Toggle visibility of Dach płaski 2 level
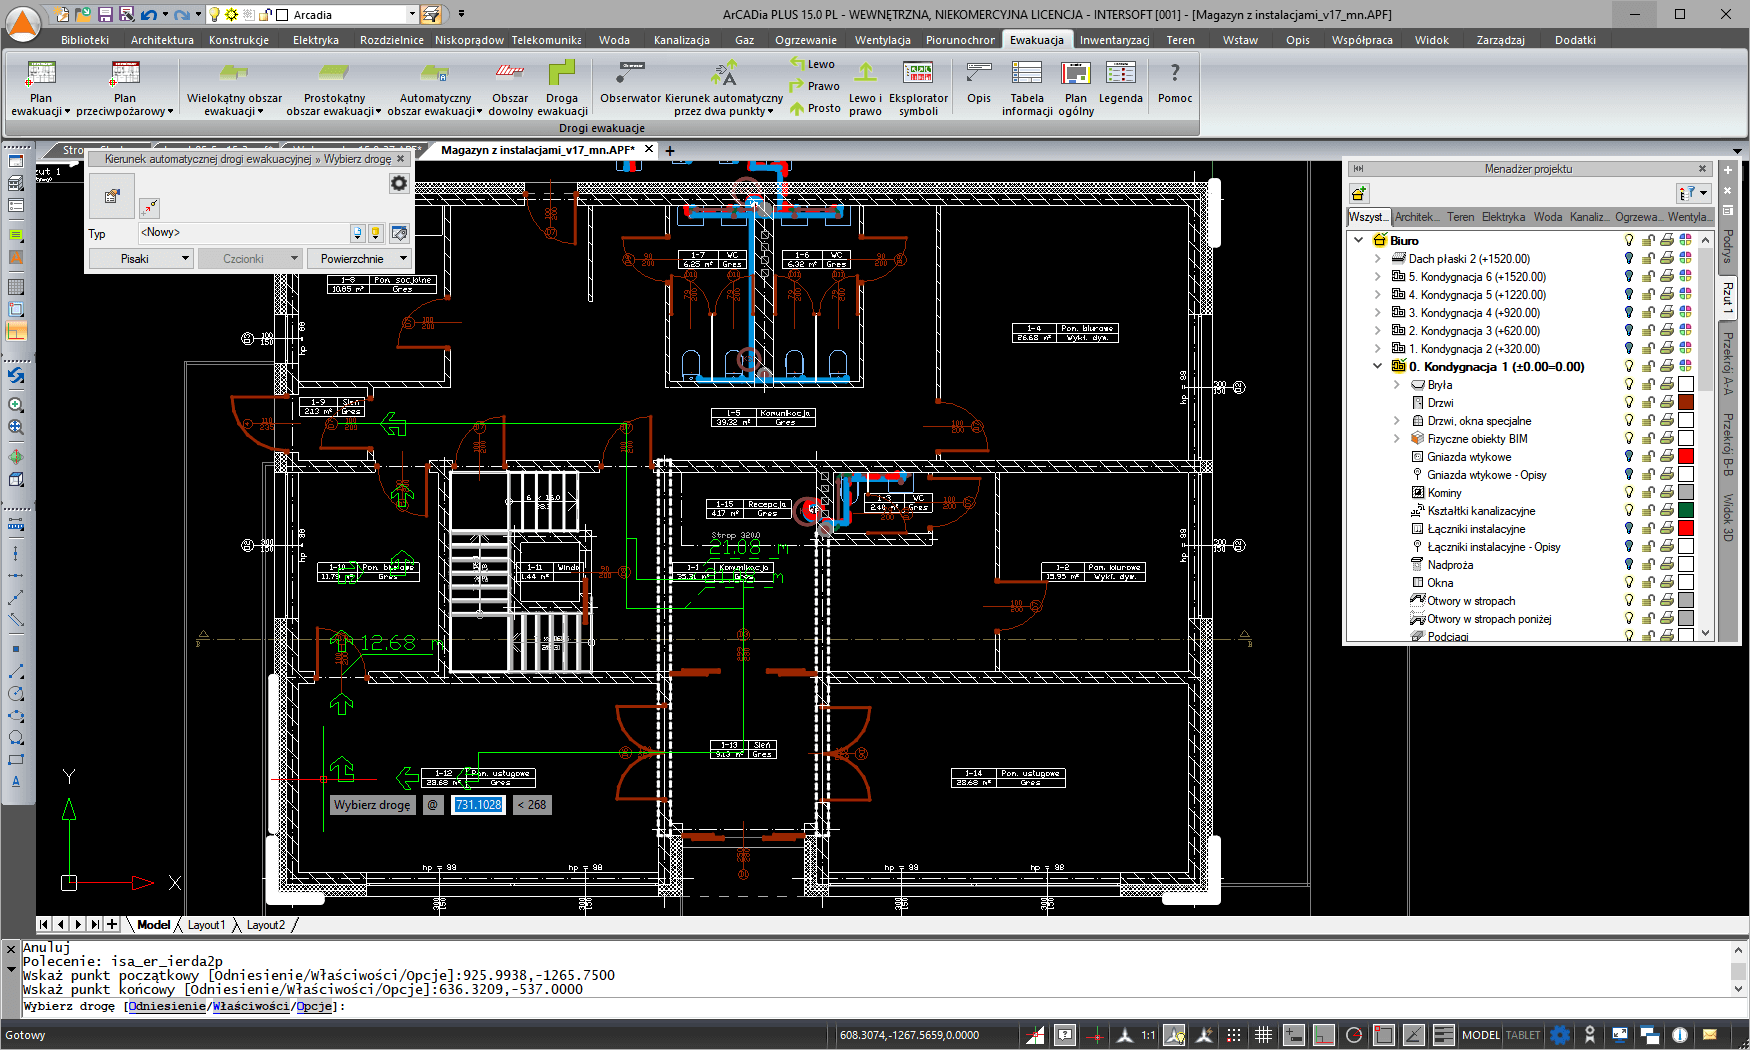 [x=1629, y=259]
